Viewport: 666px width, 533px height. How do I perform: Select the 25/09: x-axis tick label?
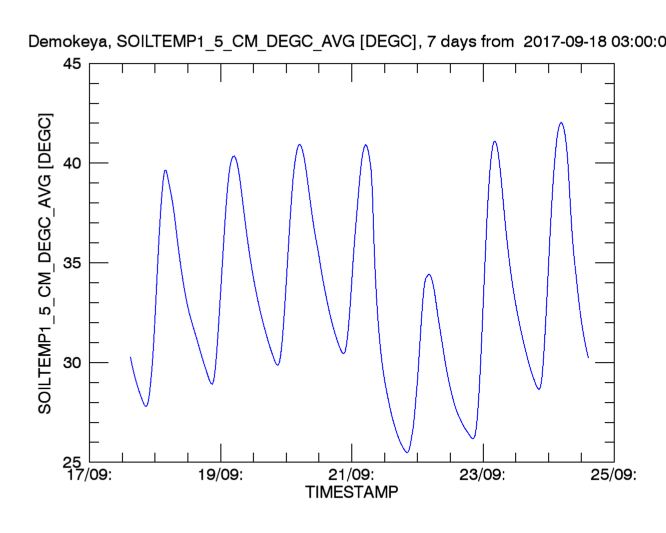[614, 474]
